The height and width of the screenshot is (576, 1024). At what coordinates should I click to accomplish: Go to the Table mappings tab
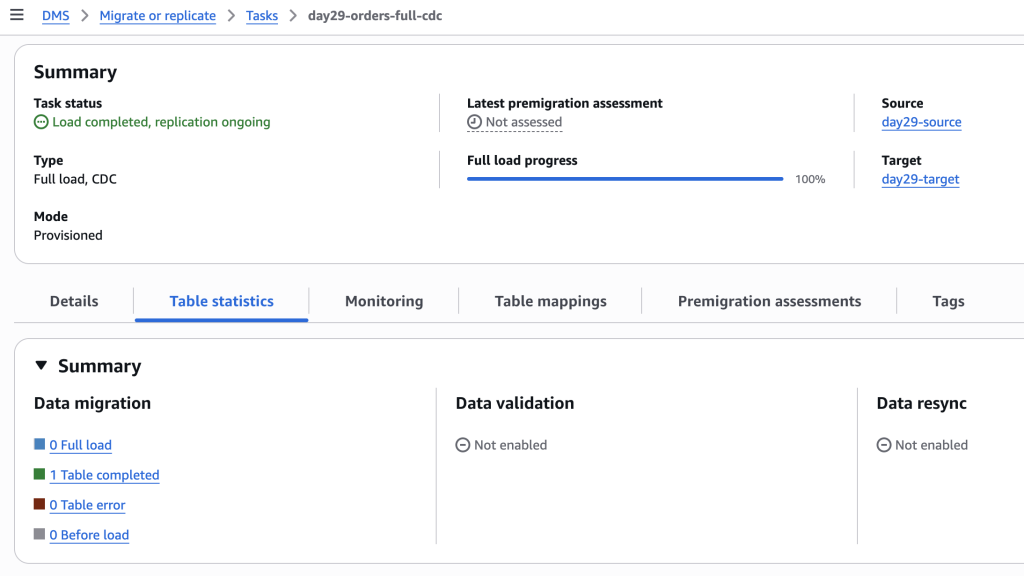(x=551, y=301)
